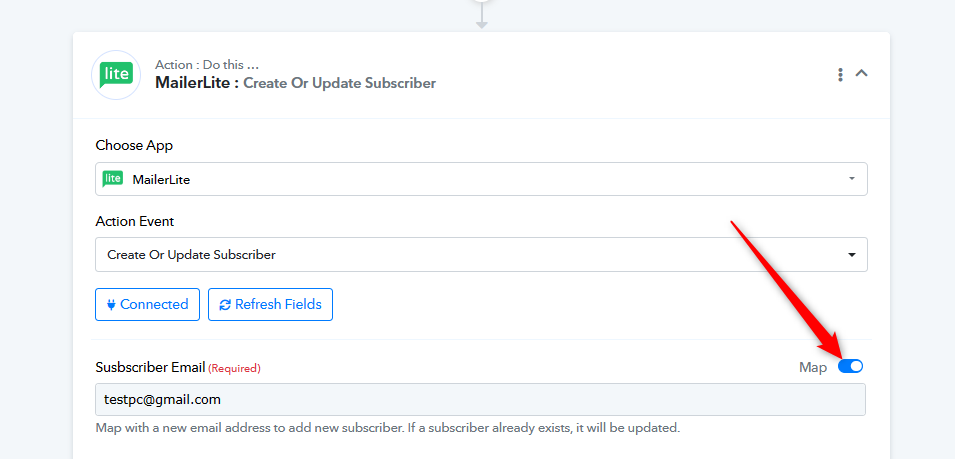Click the Connected button
This screenshot has height=459, width=955.
click(x=147, y=304)
